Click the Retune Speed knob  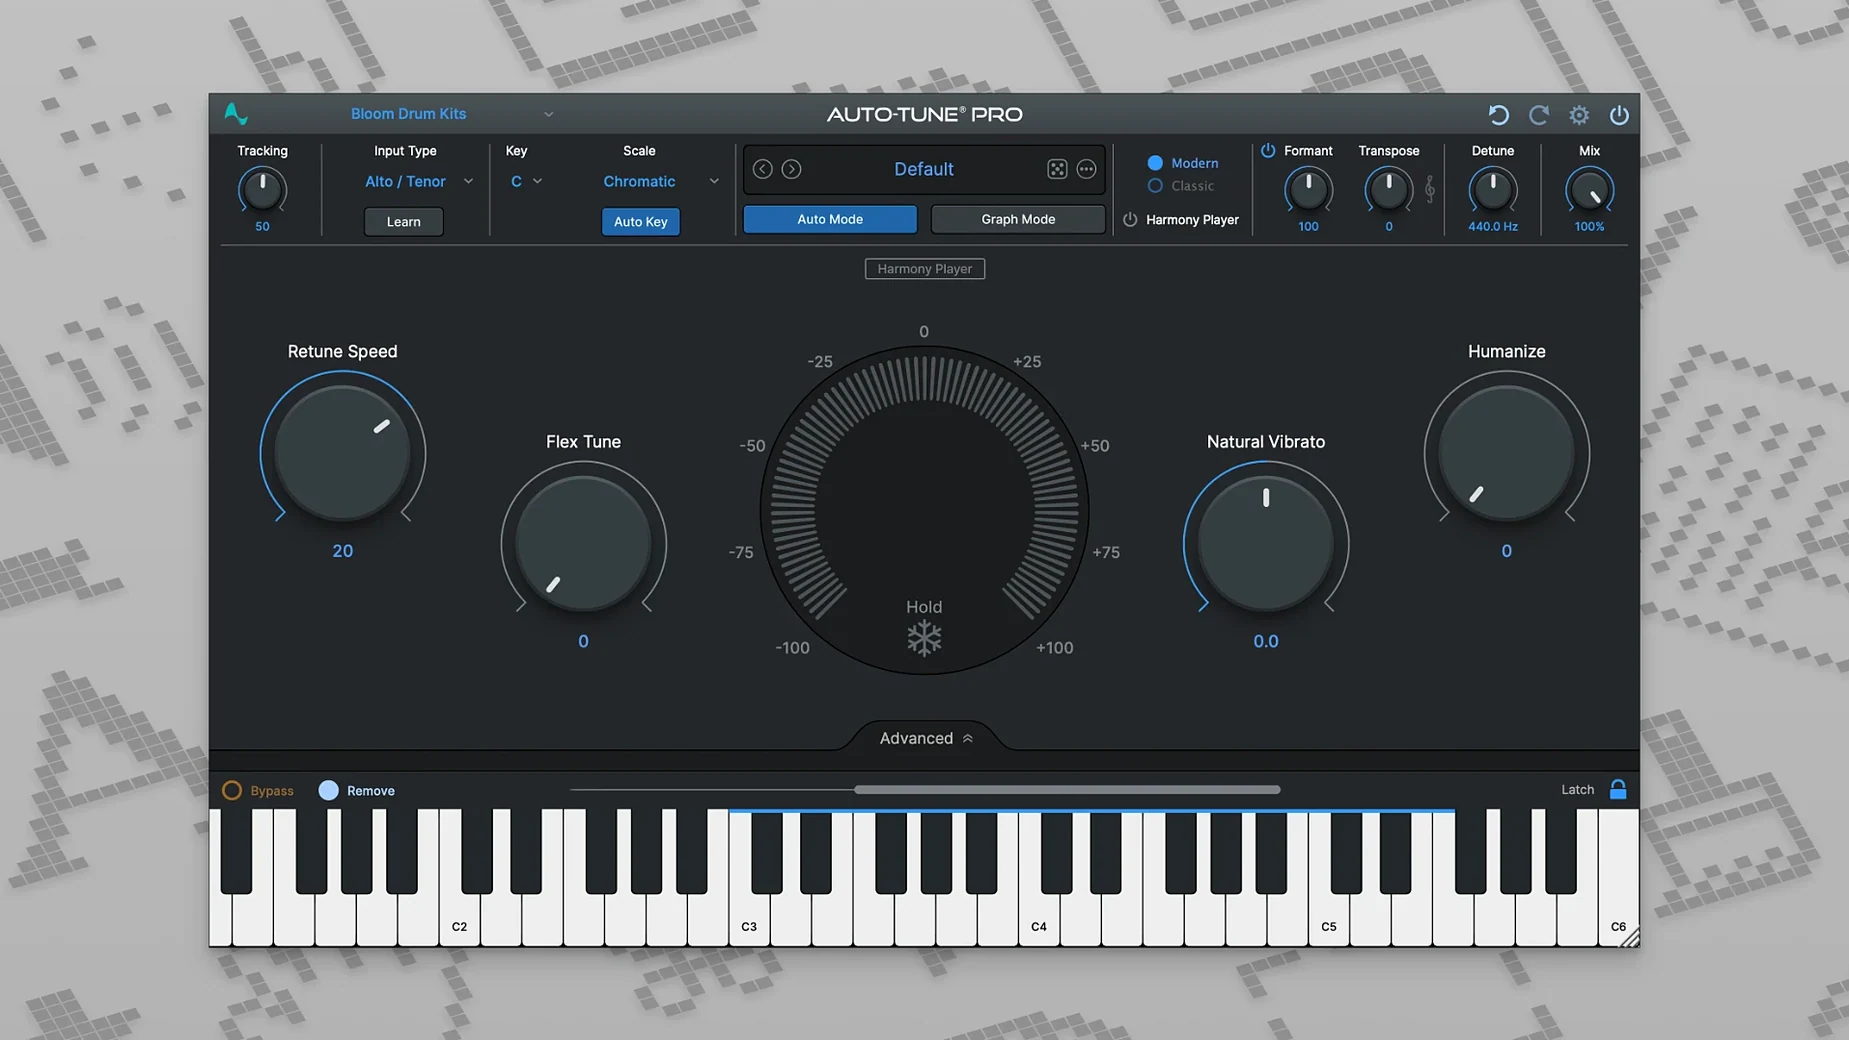[x=343, y=453]
